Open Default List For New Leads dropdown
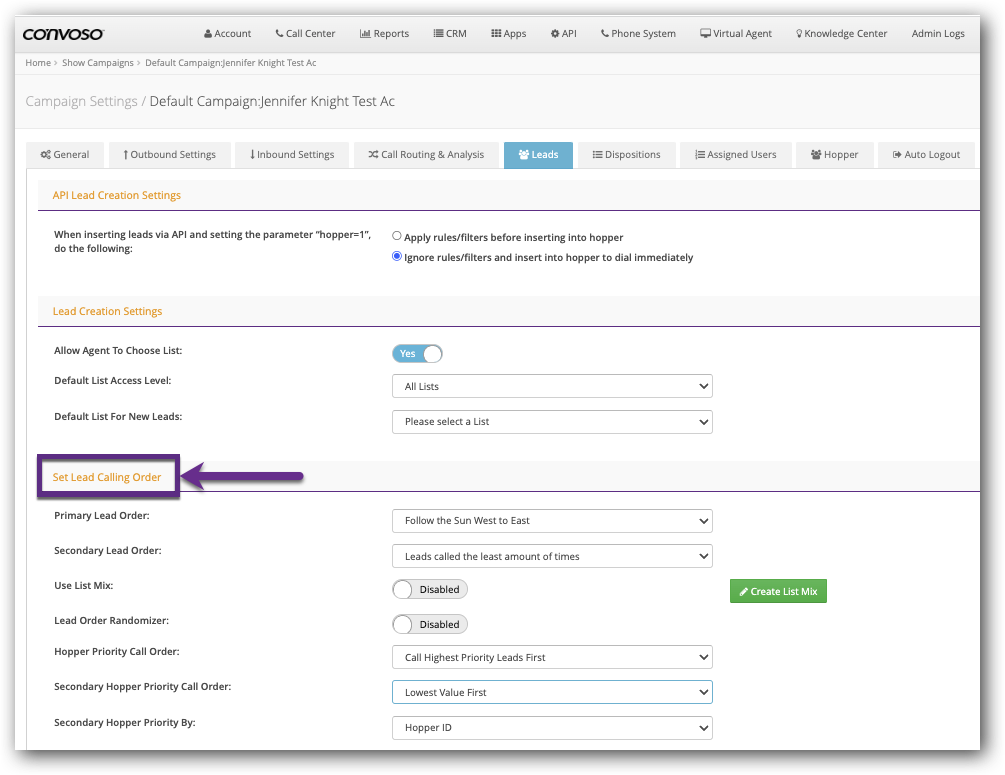 pos(552,422)
